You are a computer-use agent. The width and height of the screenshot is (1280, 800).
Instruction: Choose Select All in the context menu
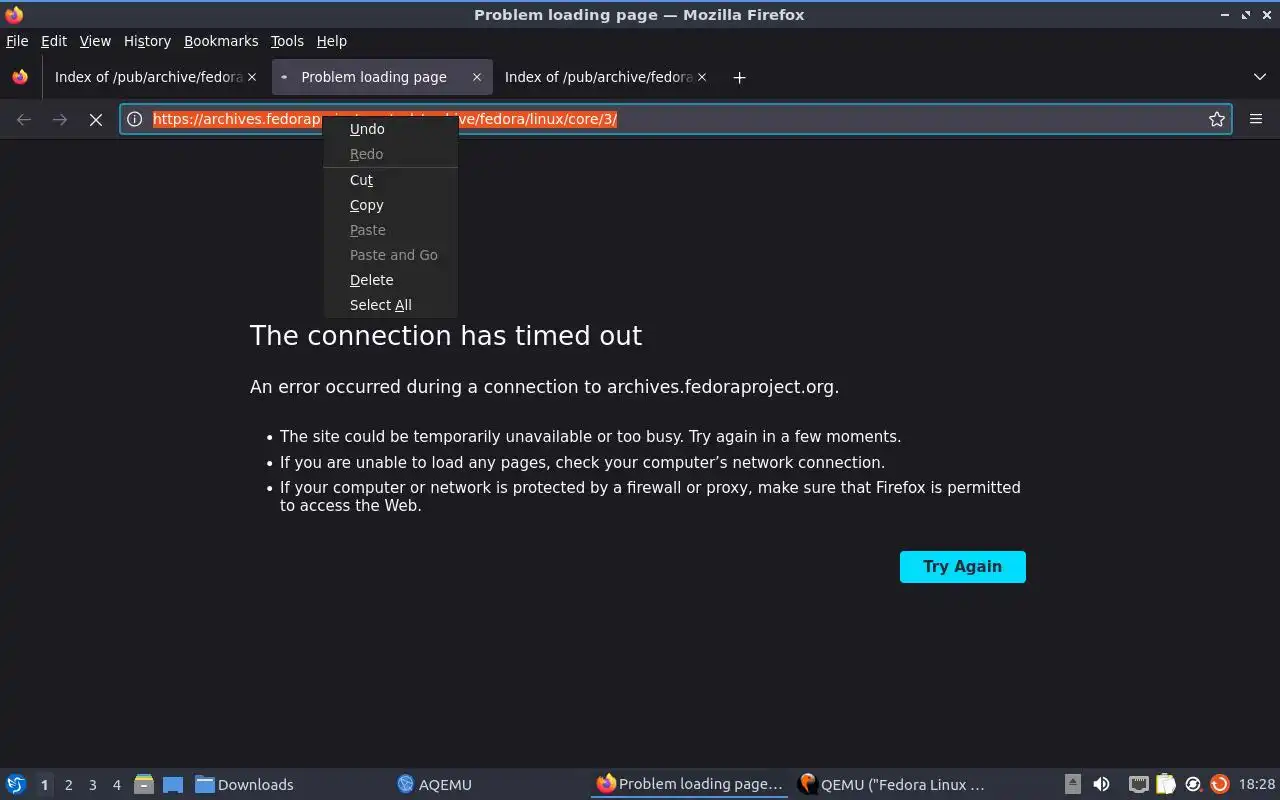pos(391,305)
